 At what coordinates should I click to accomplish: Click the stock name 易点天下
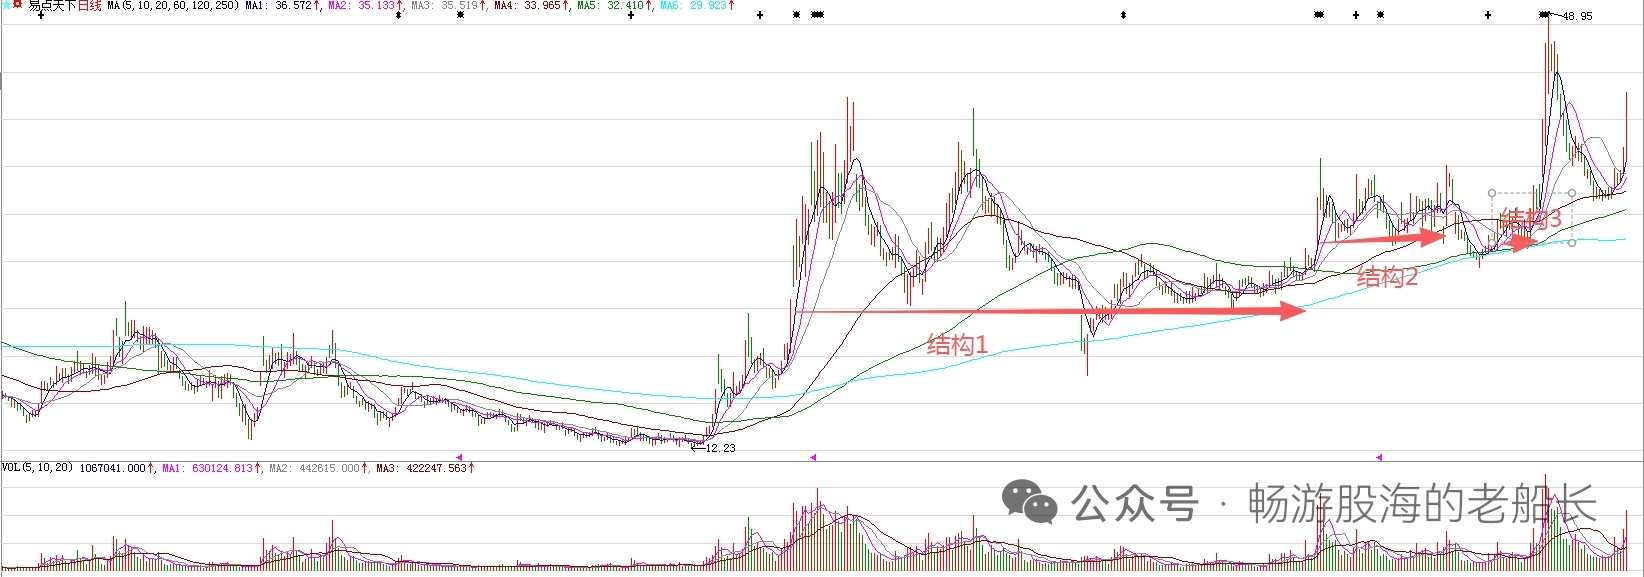pyautogui.click(x=52, y=6)
